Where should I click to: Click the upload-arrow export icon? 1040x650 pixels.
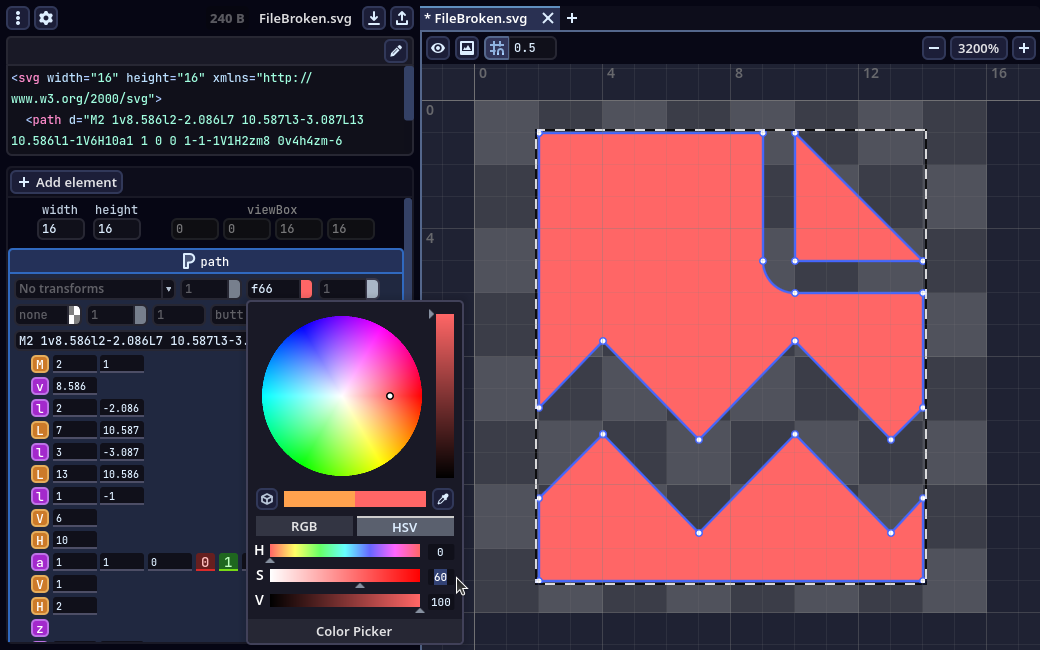[402, 18]
